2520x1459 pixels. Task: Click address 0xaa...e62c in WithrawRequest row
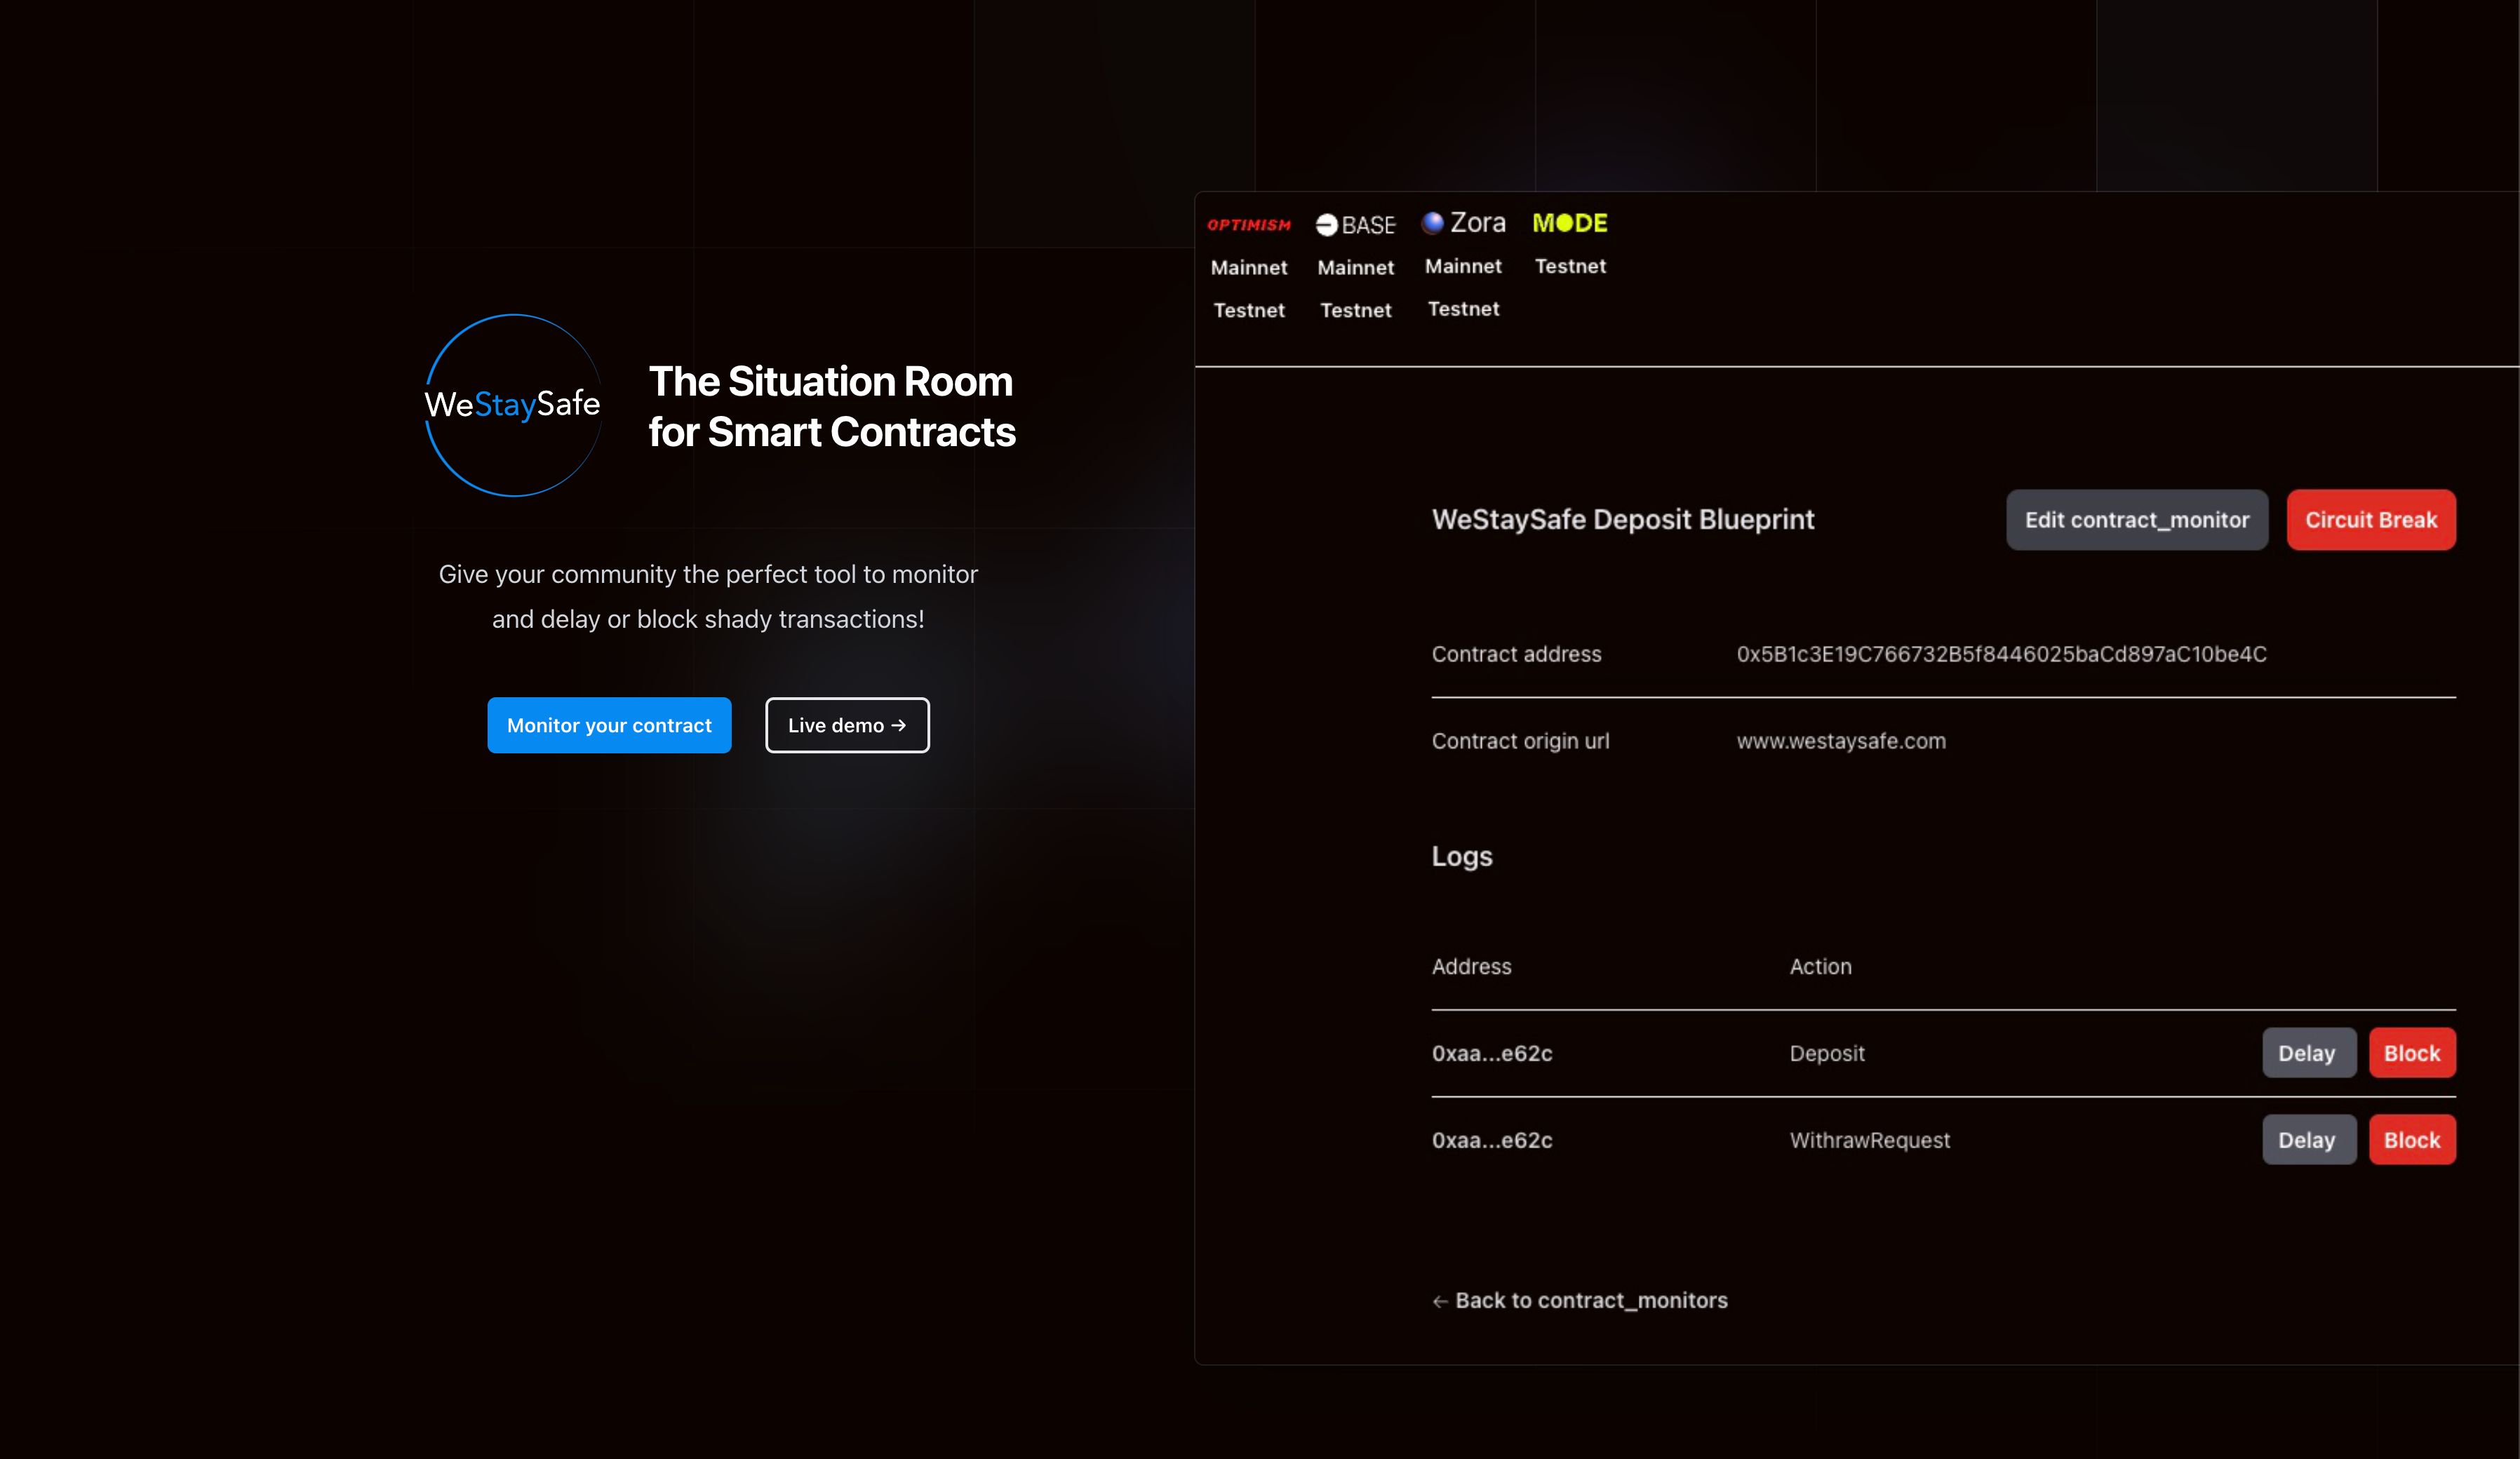tap(1492, 1140)
